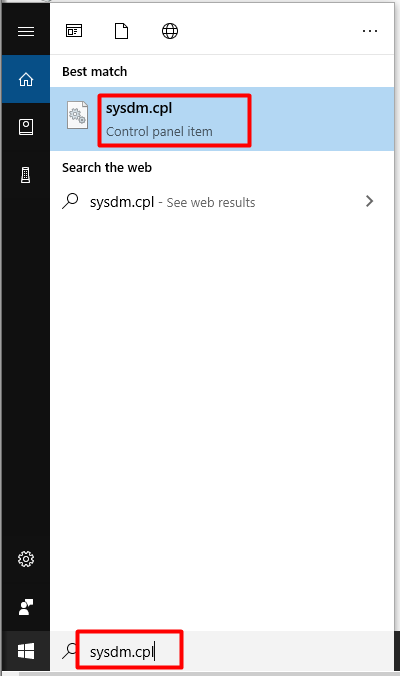Click the magnifier icon in search box
The height and width of the screenshot is (676, 400).
pos(69,651)
